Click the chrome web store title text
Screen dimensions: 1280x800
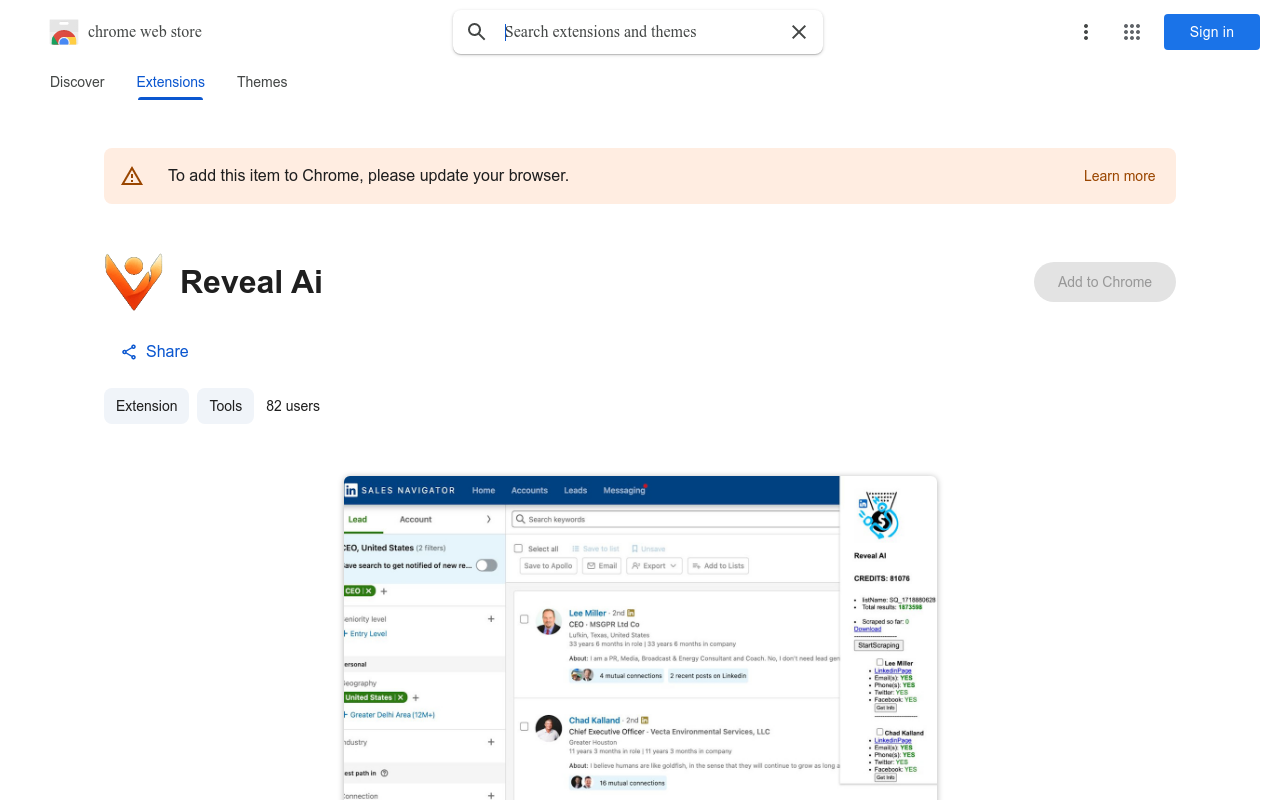click(x=145, y=32)
